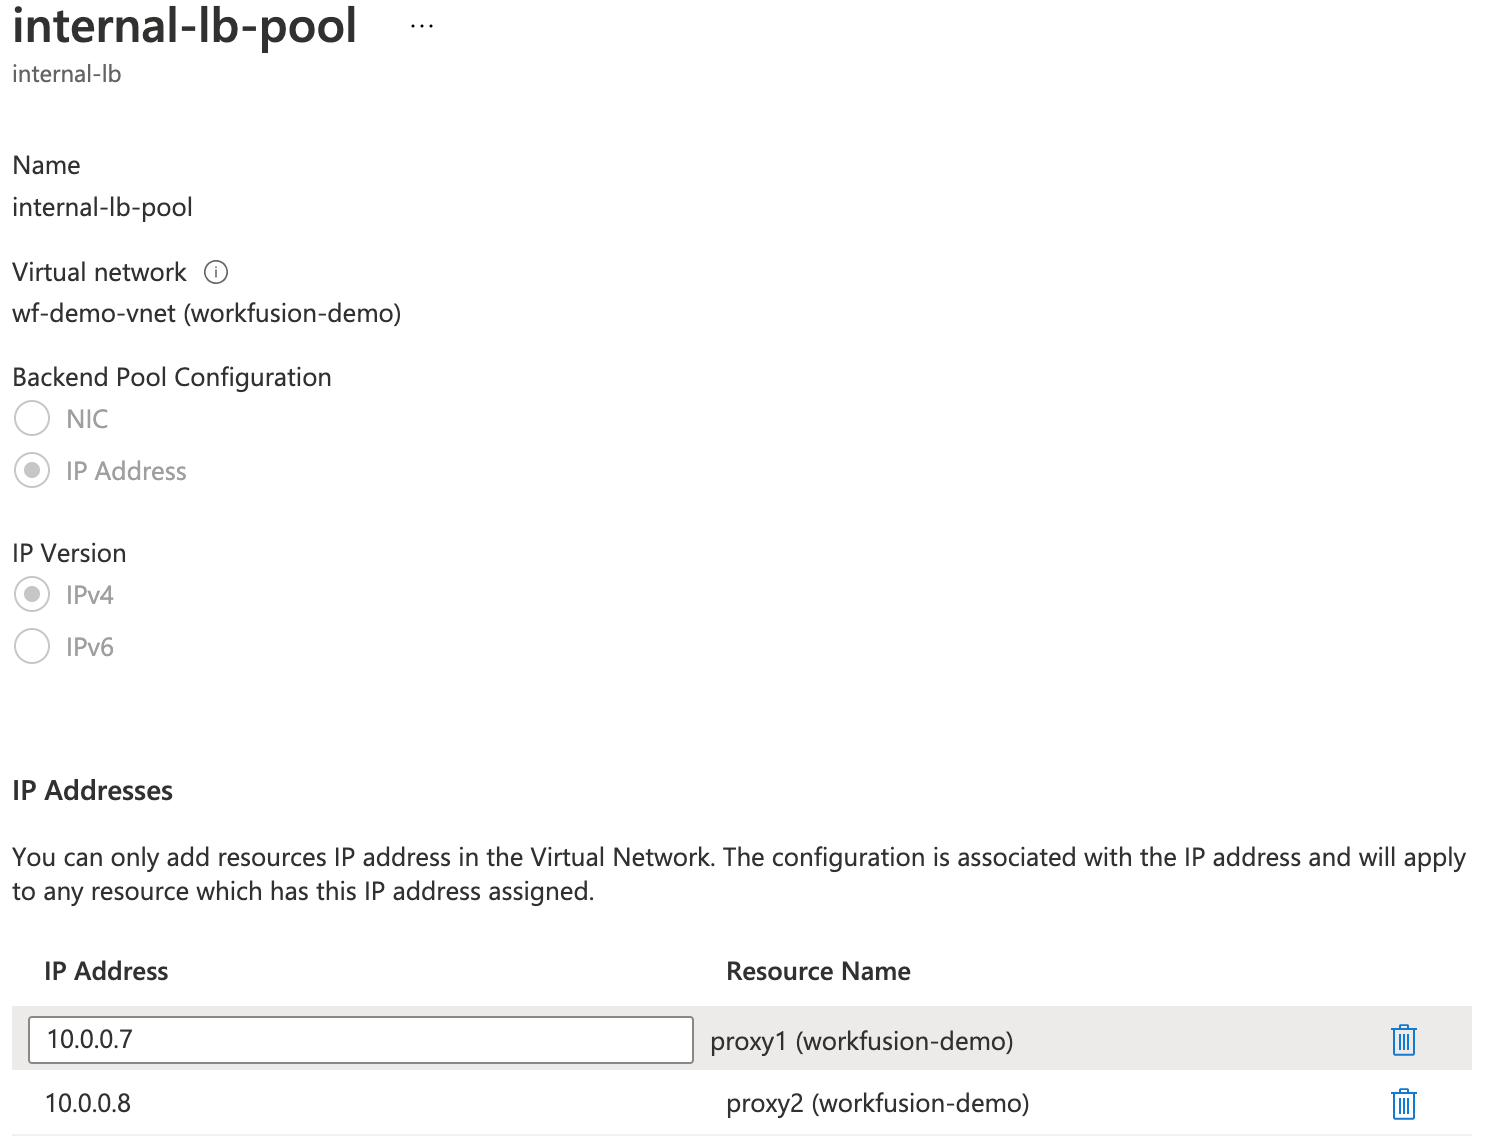Open the Virtual network info tooltip icon
This screenshot has width=1486, height=1142.
(x=216, y=272)
